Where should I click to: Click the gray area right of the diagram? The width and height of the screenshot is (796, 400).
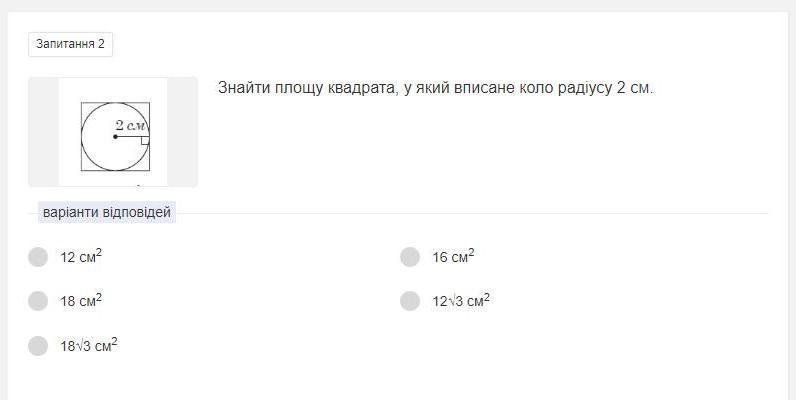pyautogui.click(x=182, y=132)
